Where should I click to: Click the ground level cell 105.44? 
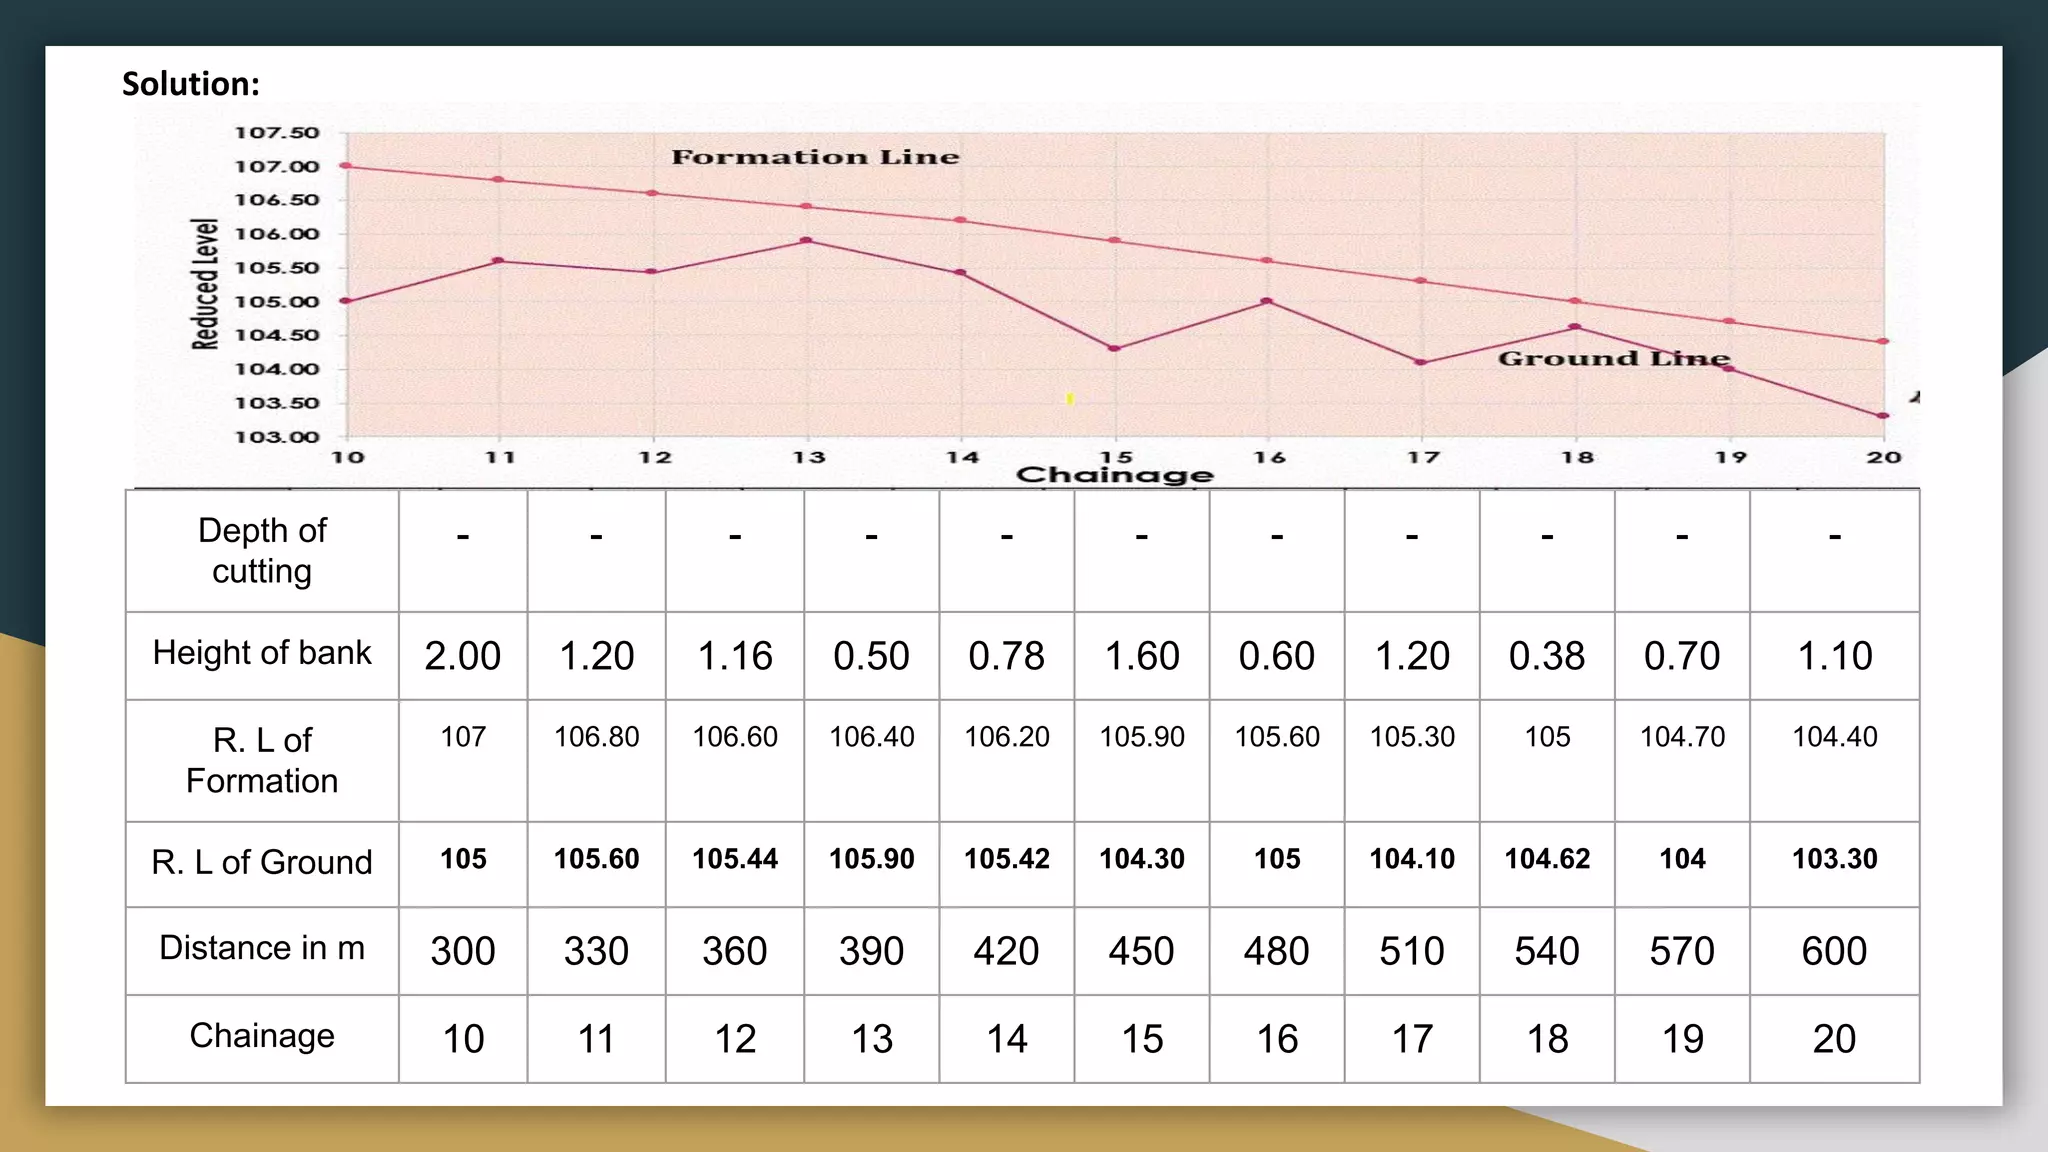pos(734,859)
